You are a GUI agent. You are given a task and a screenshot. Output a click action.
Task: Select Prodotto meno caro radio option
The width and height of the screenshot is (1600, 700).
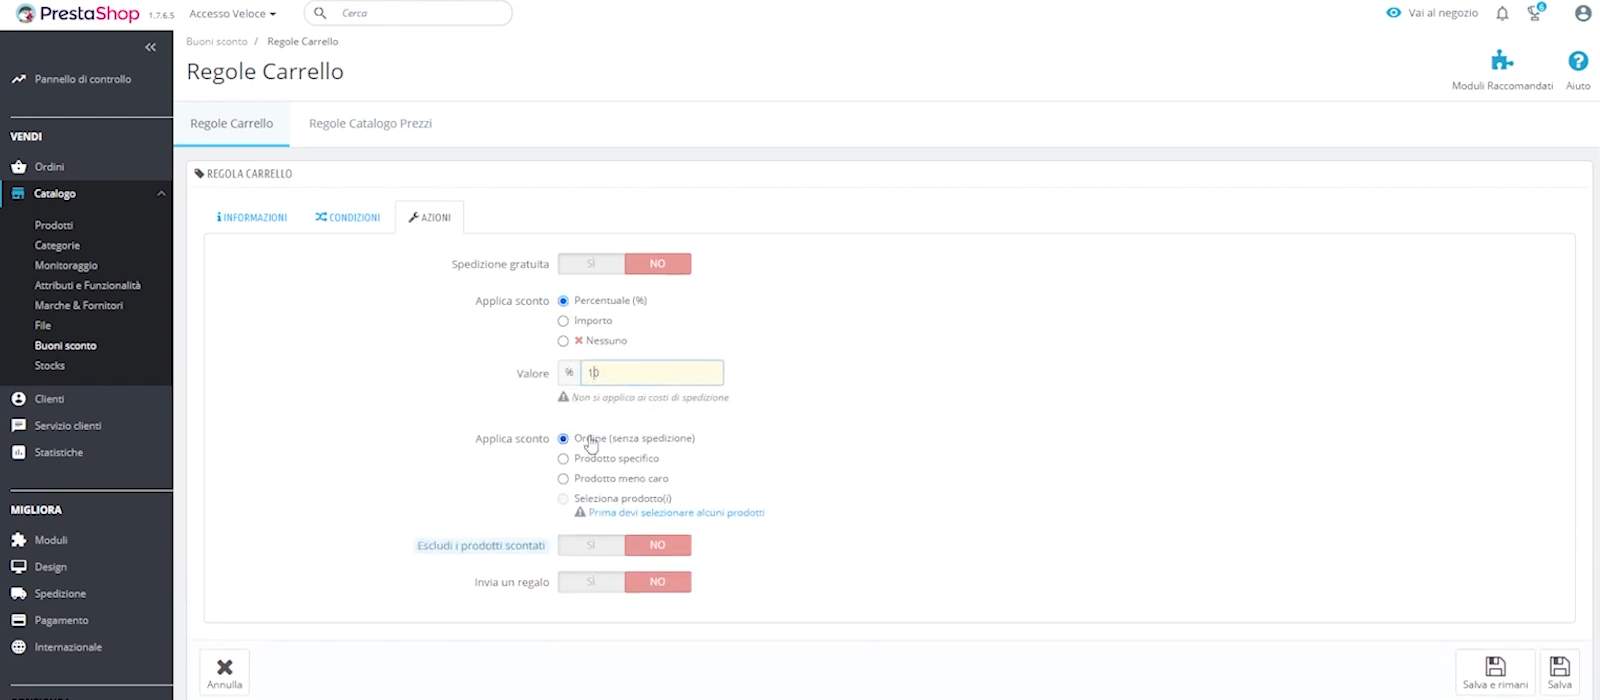(x=563, y=479)
